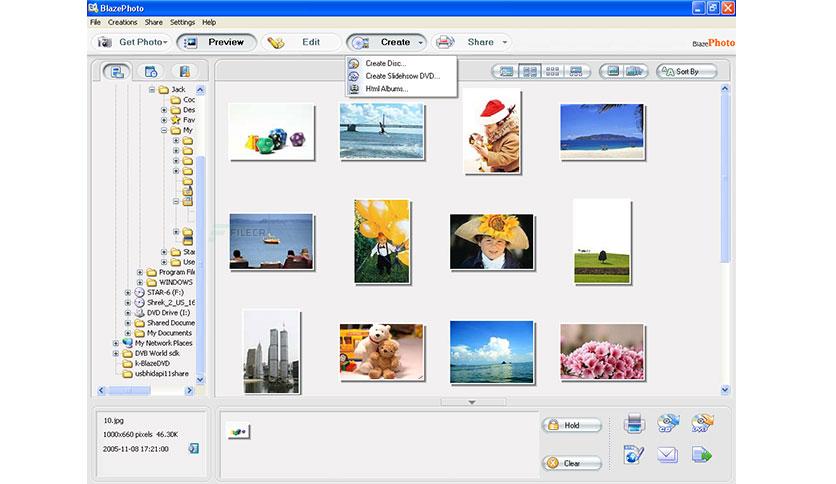Click the Create Disc menu icon
This screenshot has width=836, height=484.
coord(353,63)
